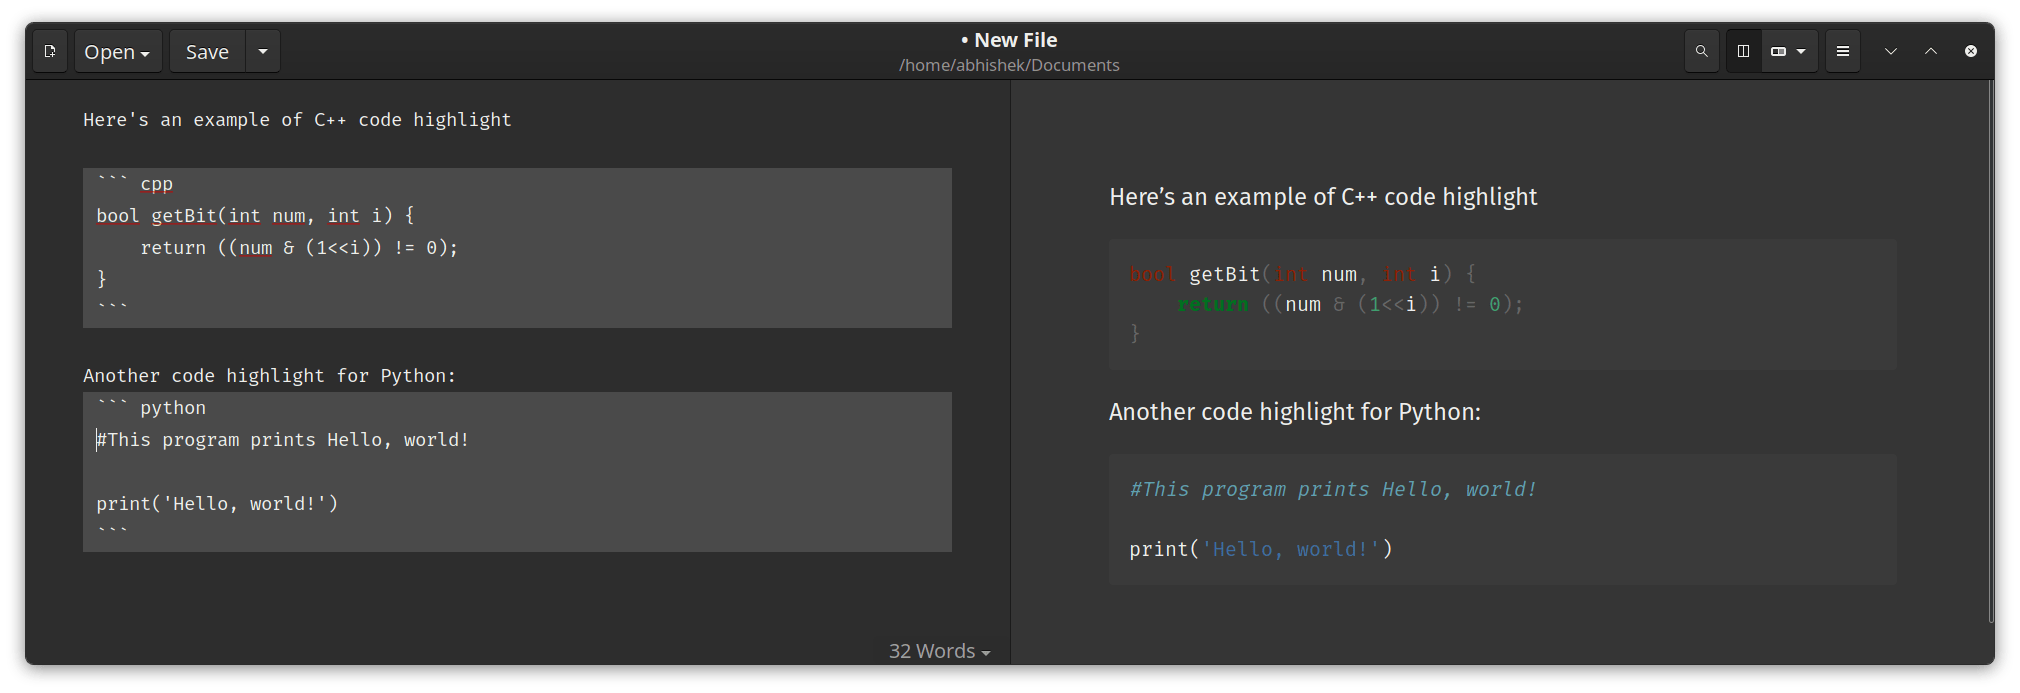This screenshot has height=693, width=2020.
Task: Open the Open file menu button
Action: point(118,51)
